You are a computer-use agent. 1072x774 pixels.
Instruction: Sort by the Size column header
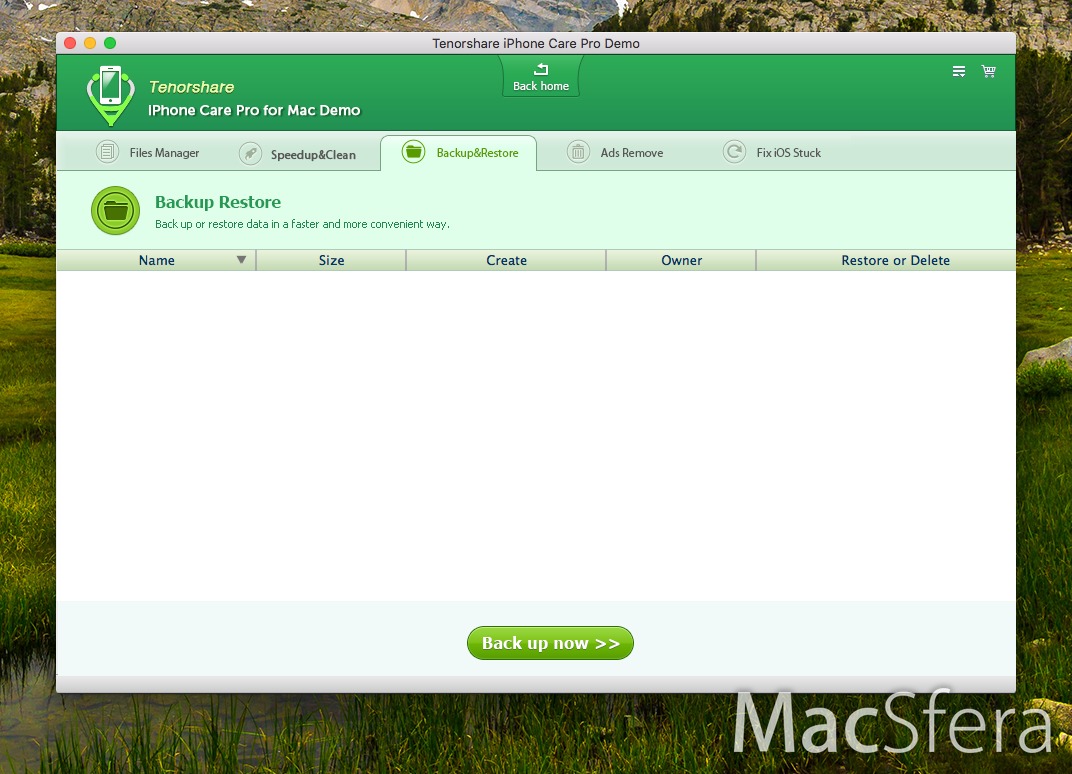tap(332, 261)
